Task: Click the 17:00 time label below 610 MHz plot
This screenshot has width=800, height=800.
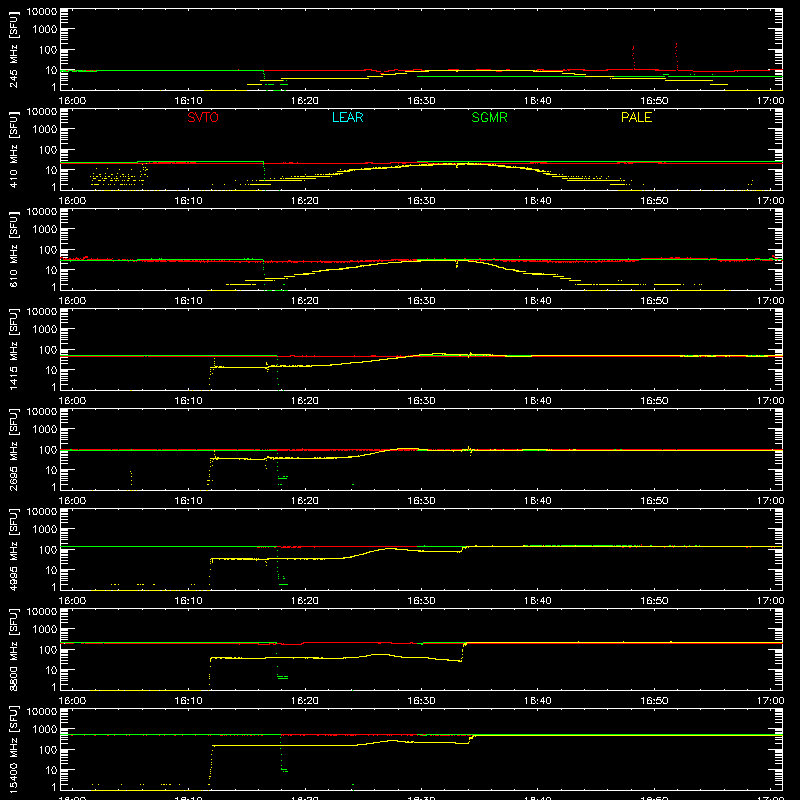Action: (x=770, y=301)
